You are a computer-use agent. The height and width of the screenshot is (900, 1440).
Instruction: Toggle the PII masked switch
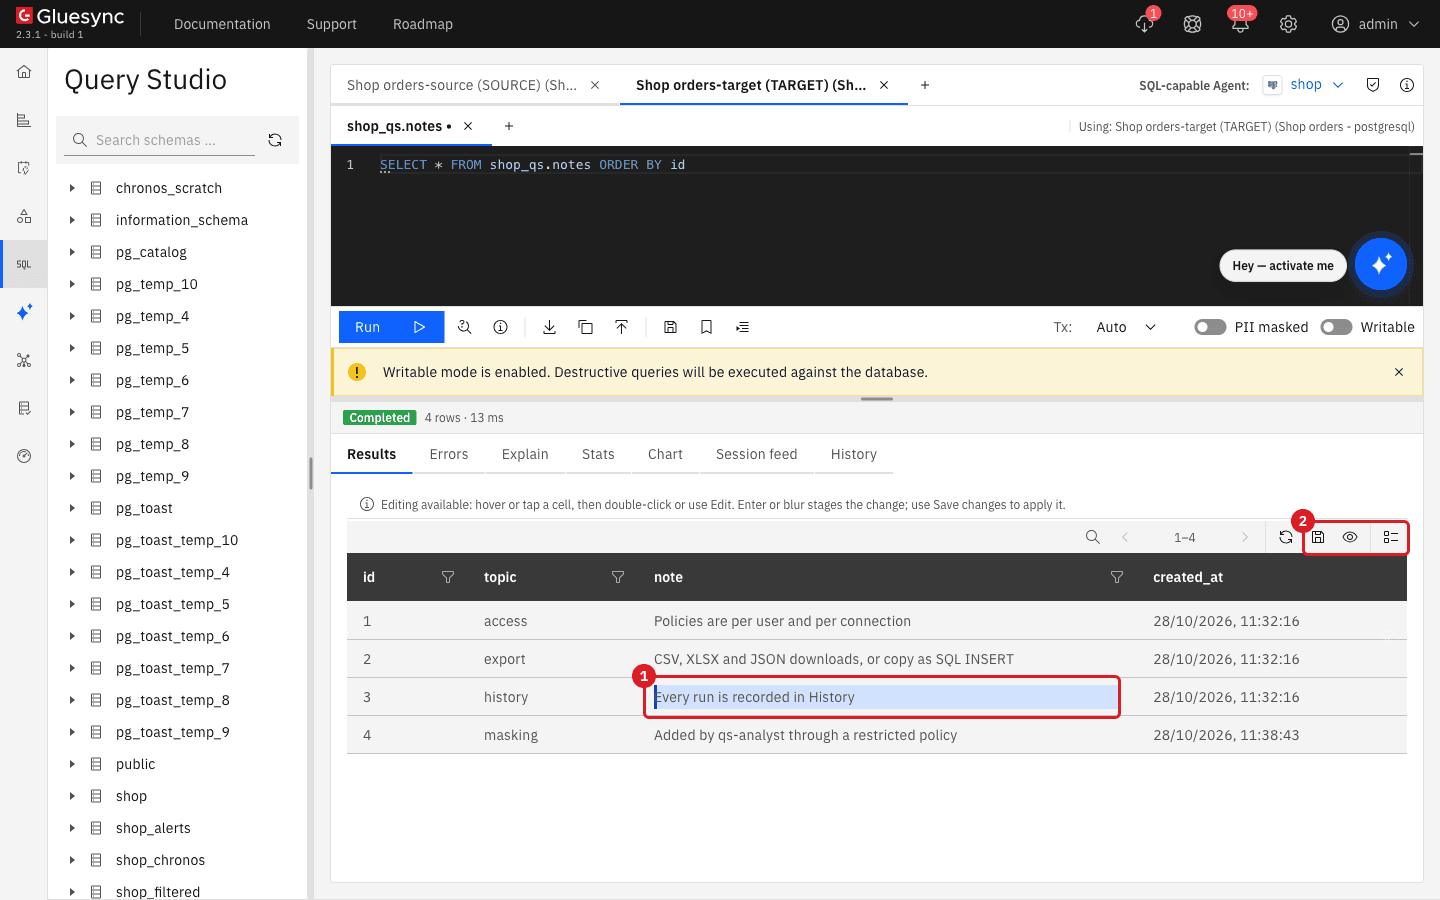click(x=1210, y=327)
